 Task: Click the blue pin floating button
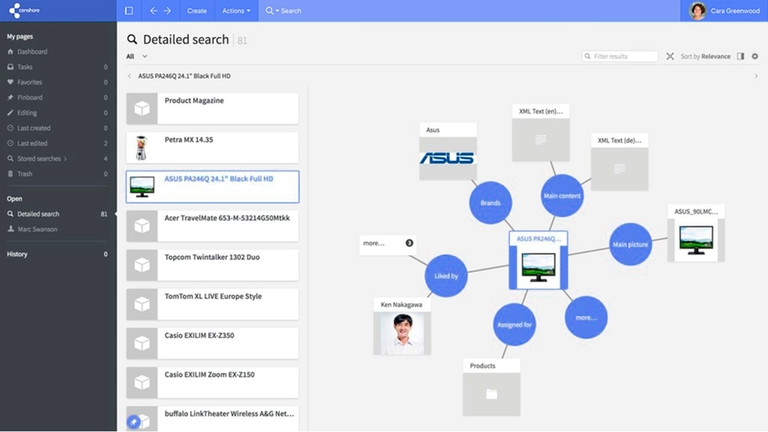click(133, 422)
